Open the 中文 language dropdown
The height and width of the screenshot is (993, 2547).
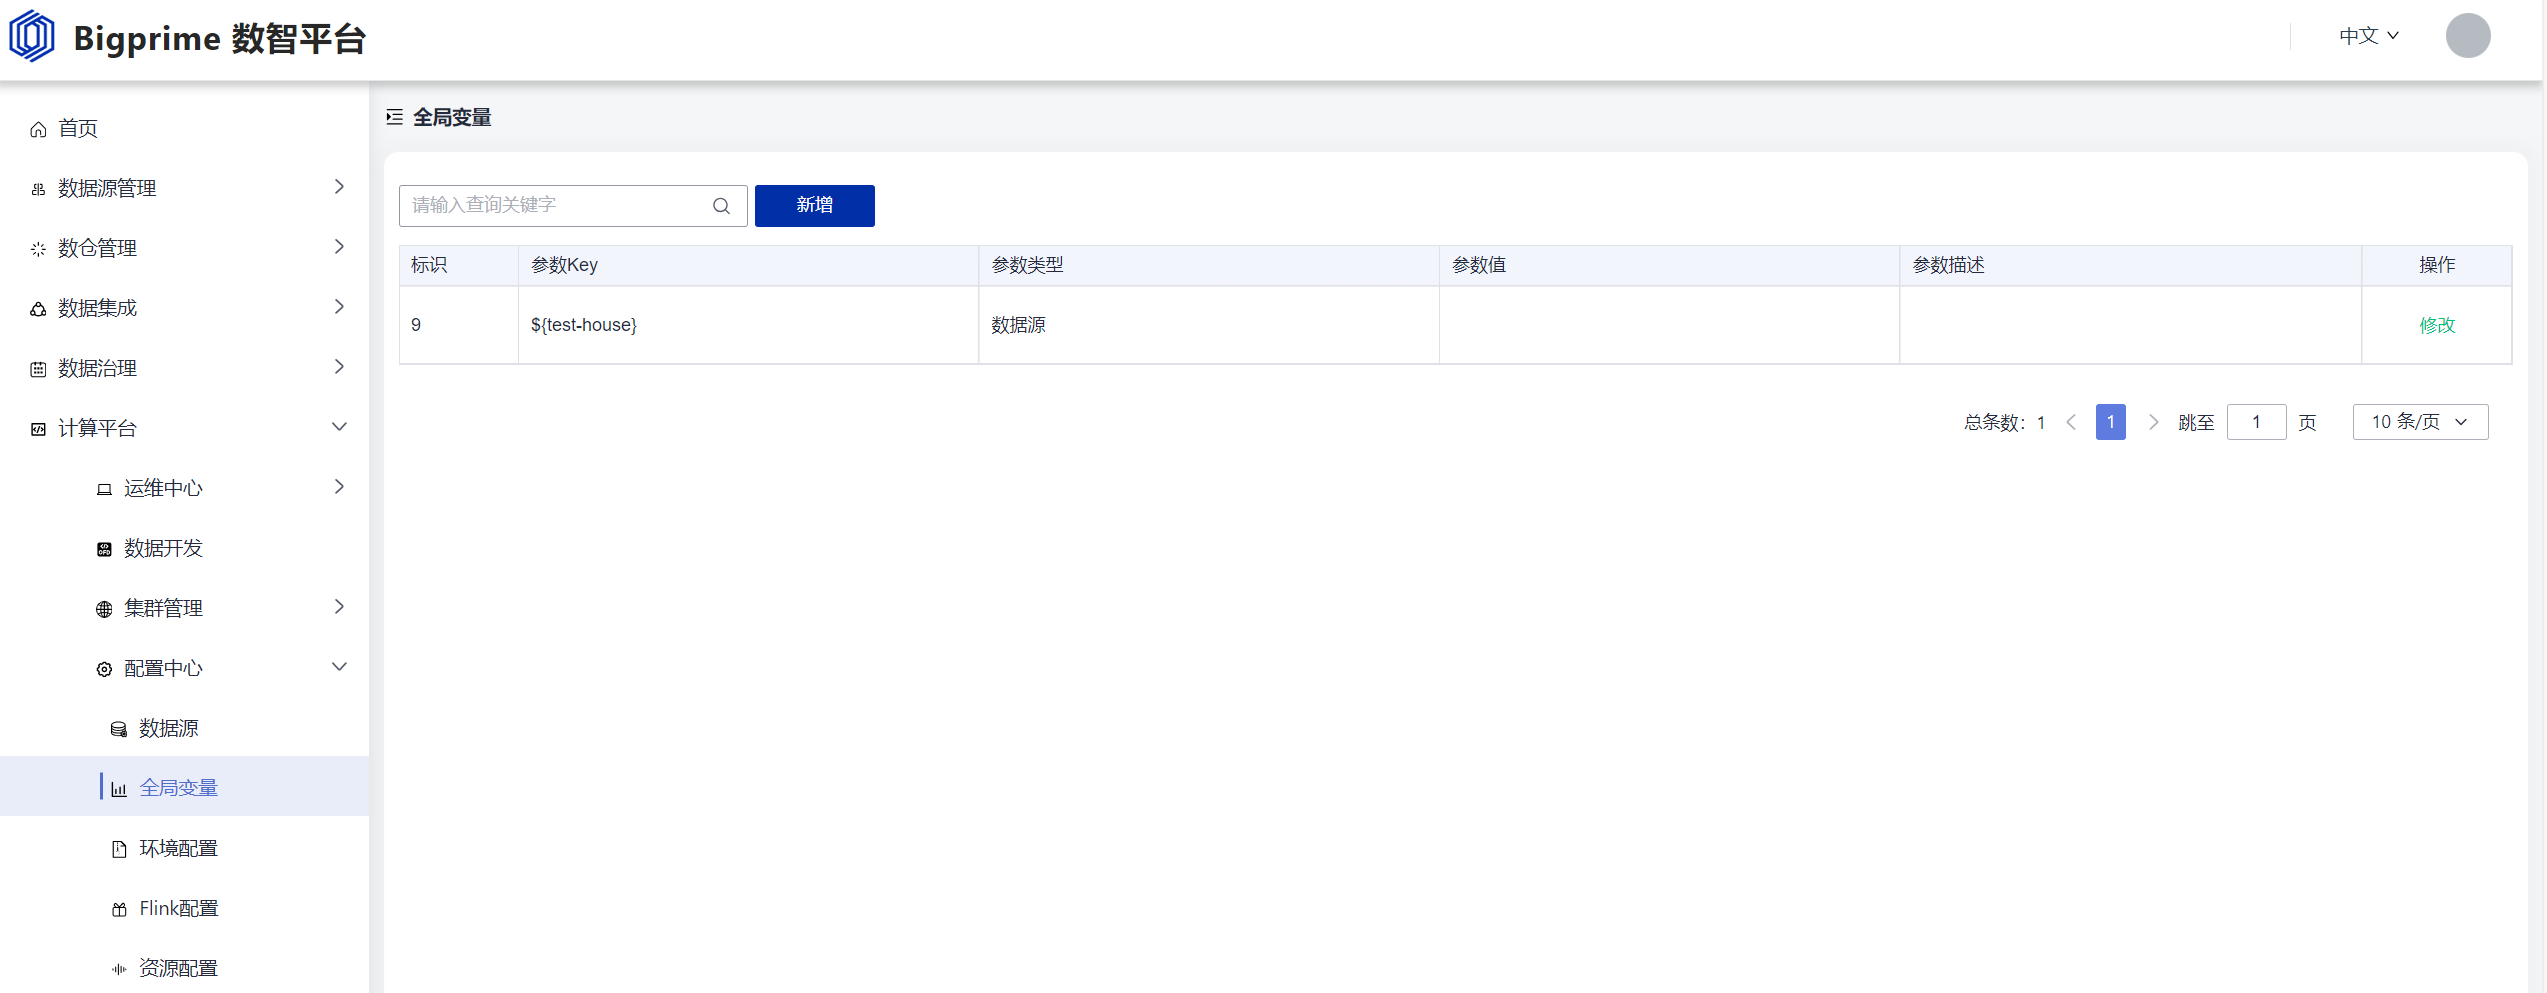(x=2369, y=36)
